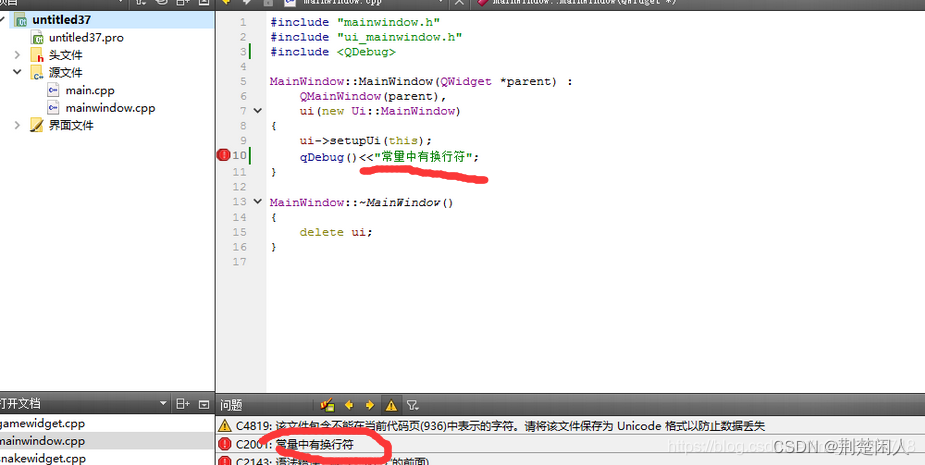Collapse the 源文件 tree node
925x465 pixels.
[17, 73]
